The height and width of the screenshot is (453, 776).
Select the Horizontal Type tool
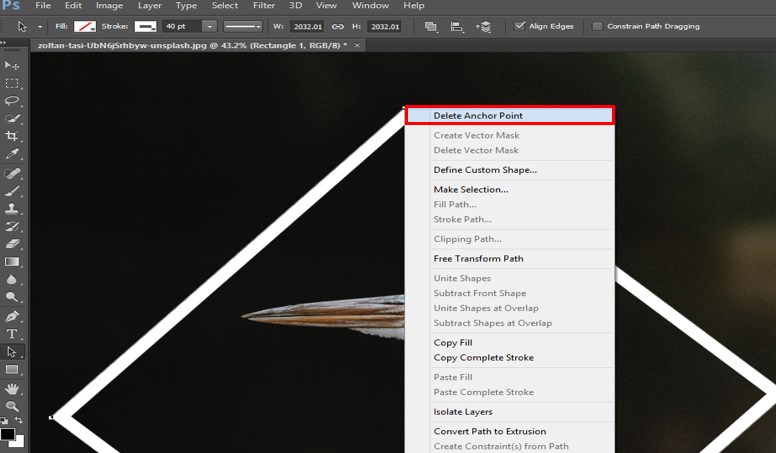point(12,334)
